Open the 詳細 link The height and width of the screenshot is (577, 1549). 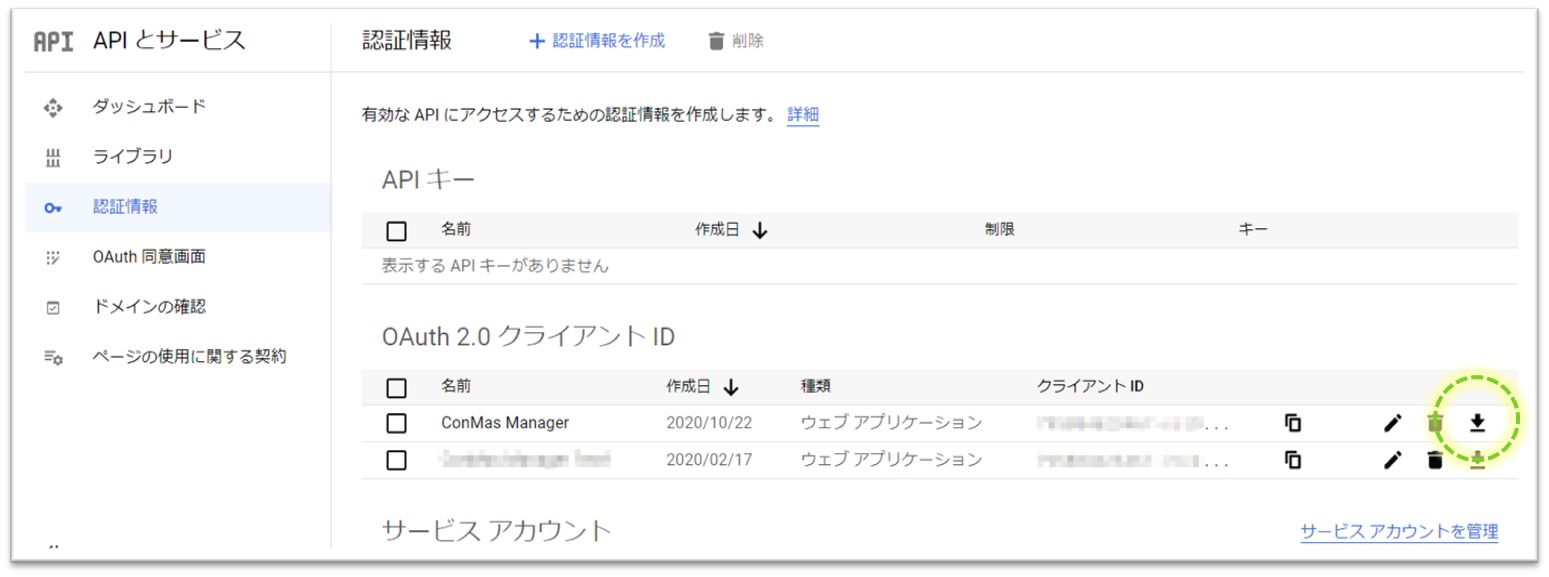pyautogui.click(x=803, y=115)
